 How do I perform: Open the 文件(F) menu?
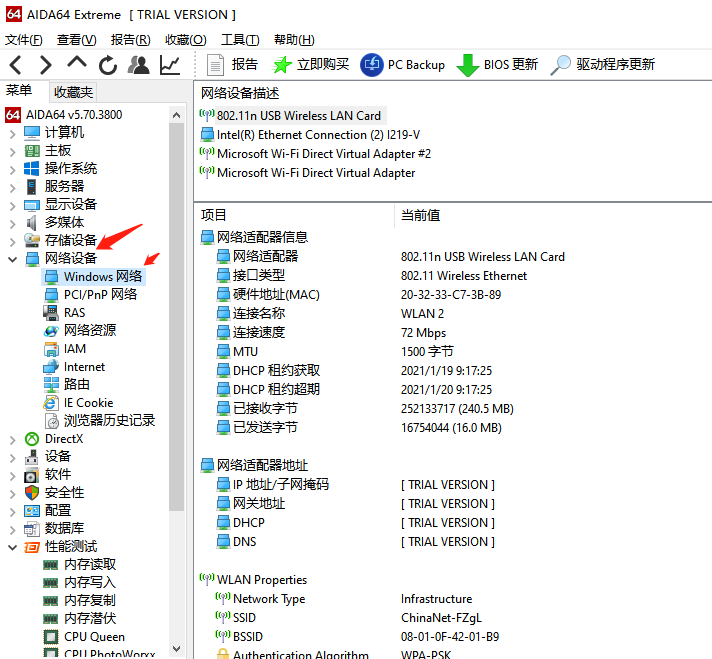[x=24, y=40]
